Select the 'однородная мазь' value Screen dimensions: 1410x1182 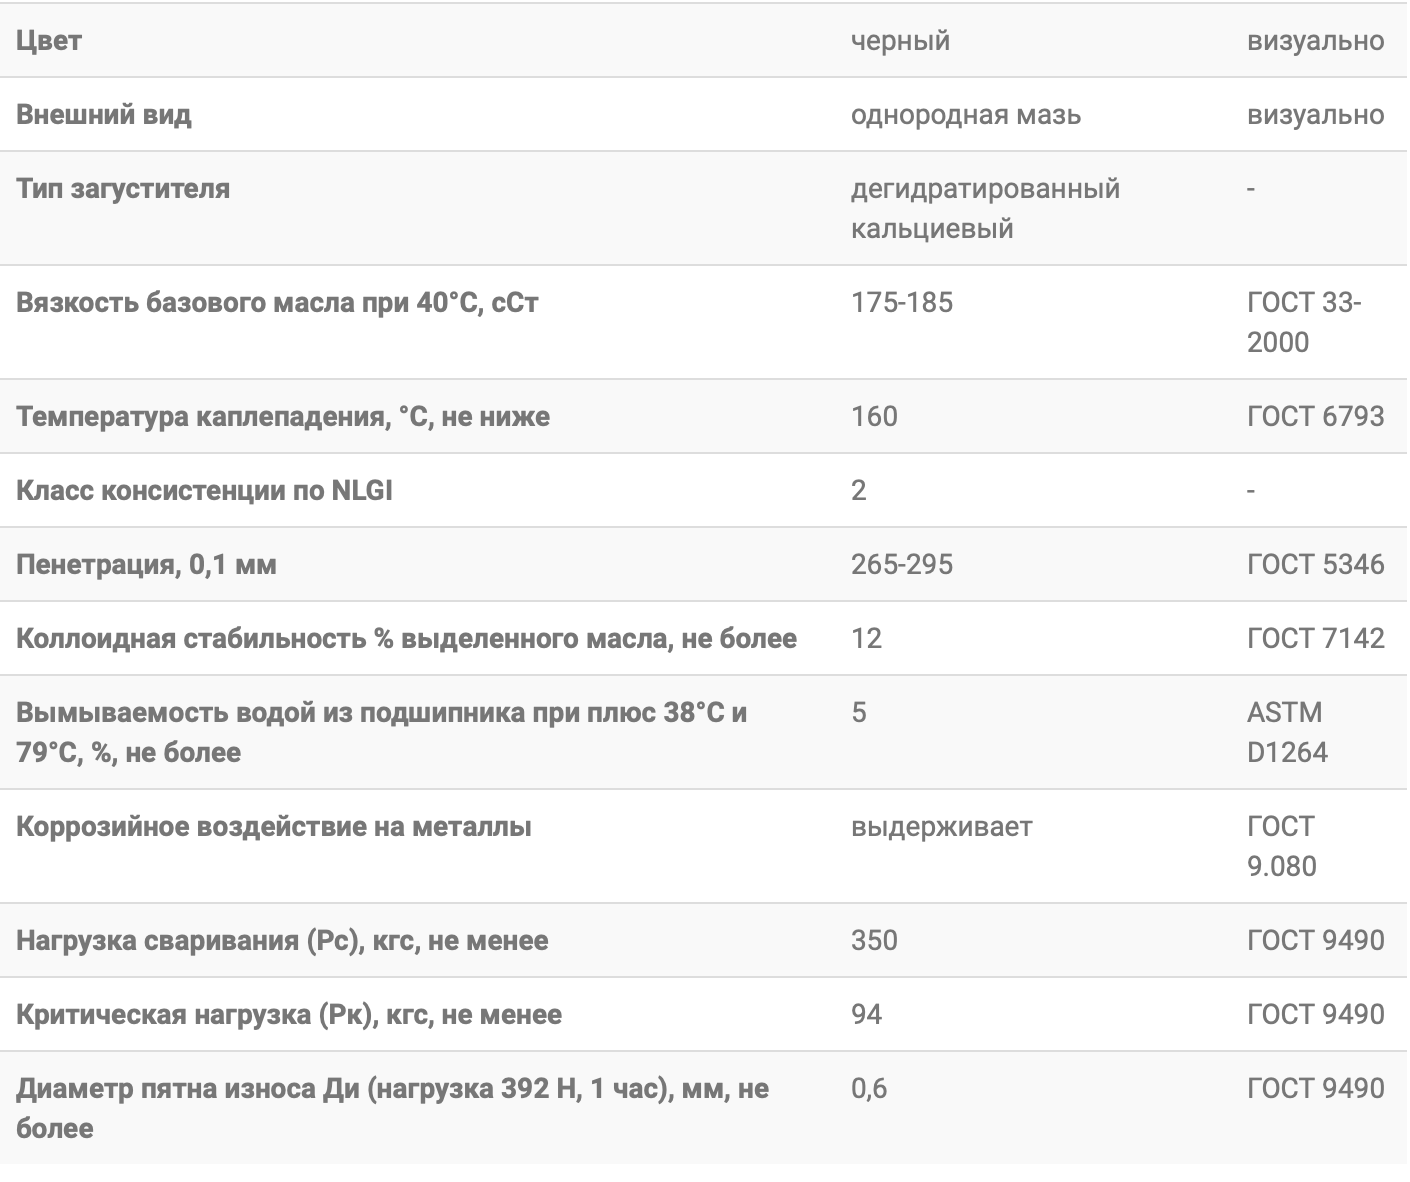(x=966, y=115)
